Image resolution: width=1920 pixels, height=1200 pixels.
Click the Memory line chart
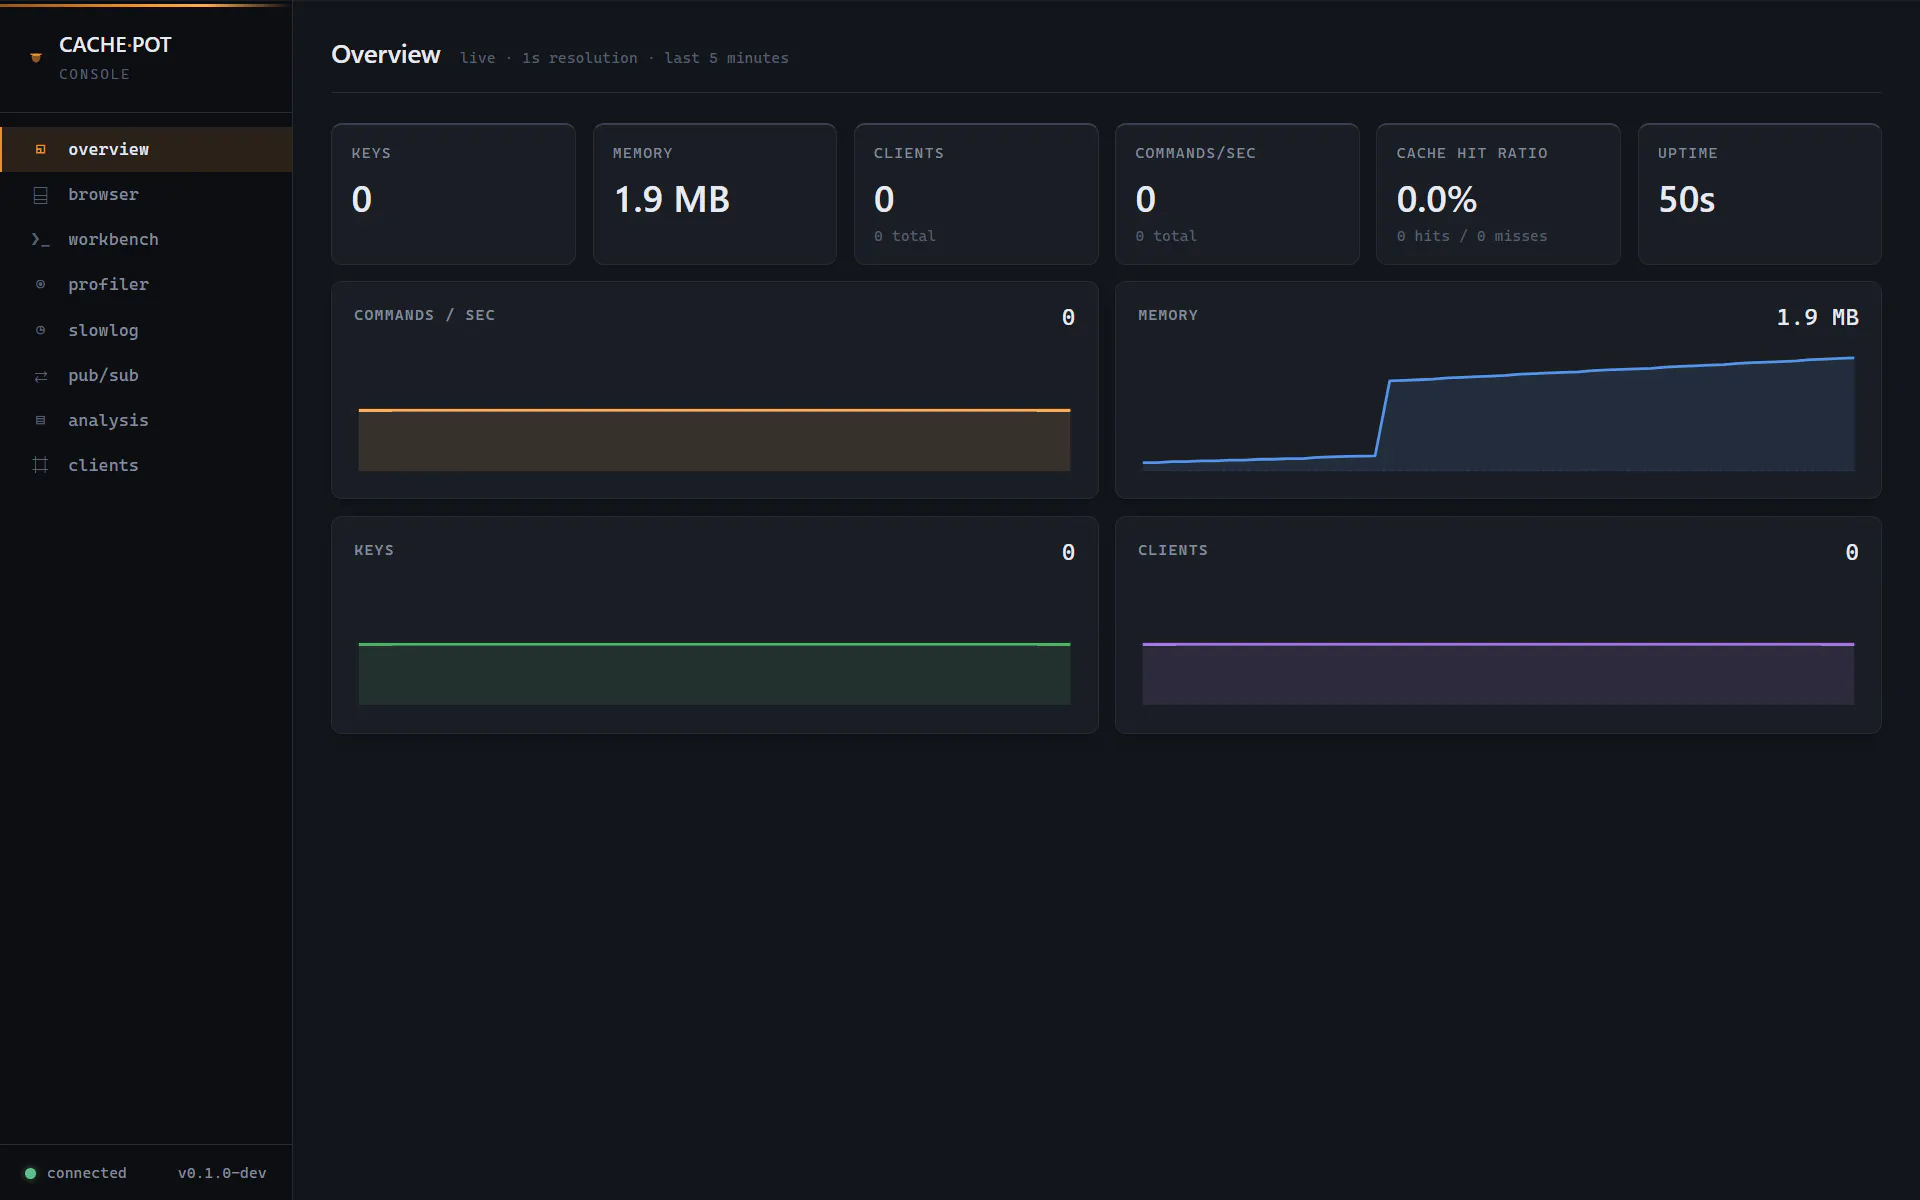[1498, 412]
